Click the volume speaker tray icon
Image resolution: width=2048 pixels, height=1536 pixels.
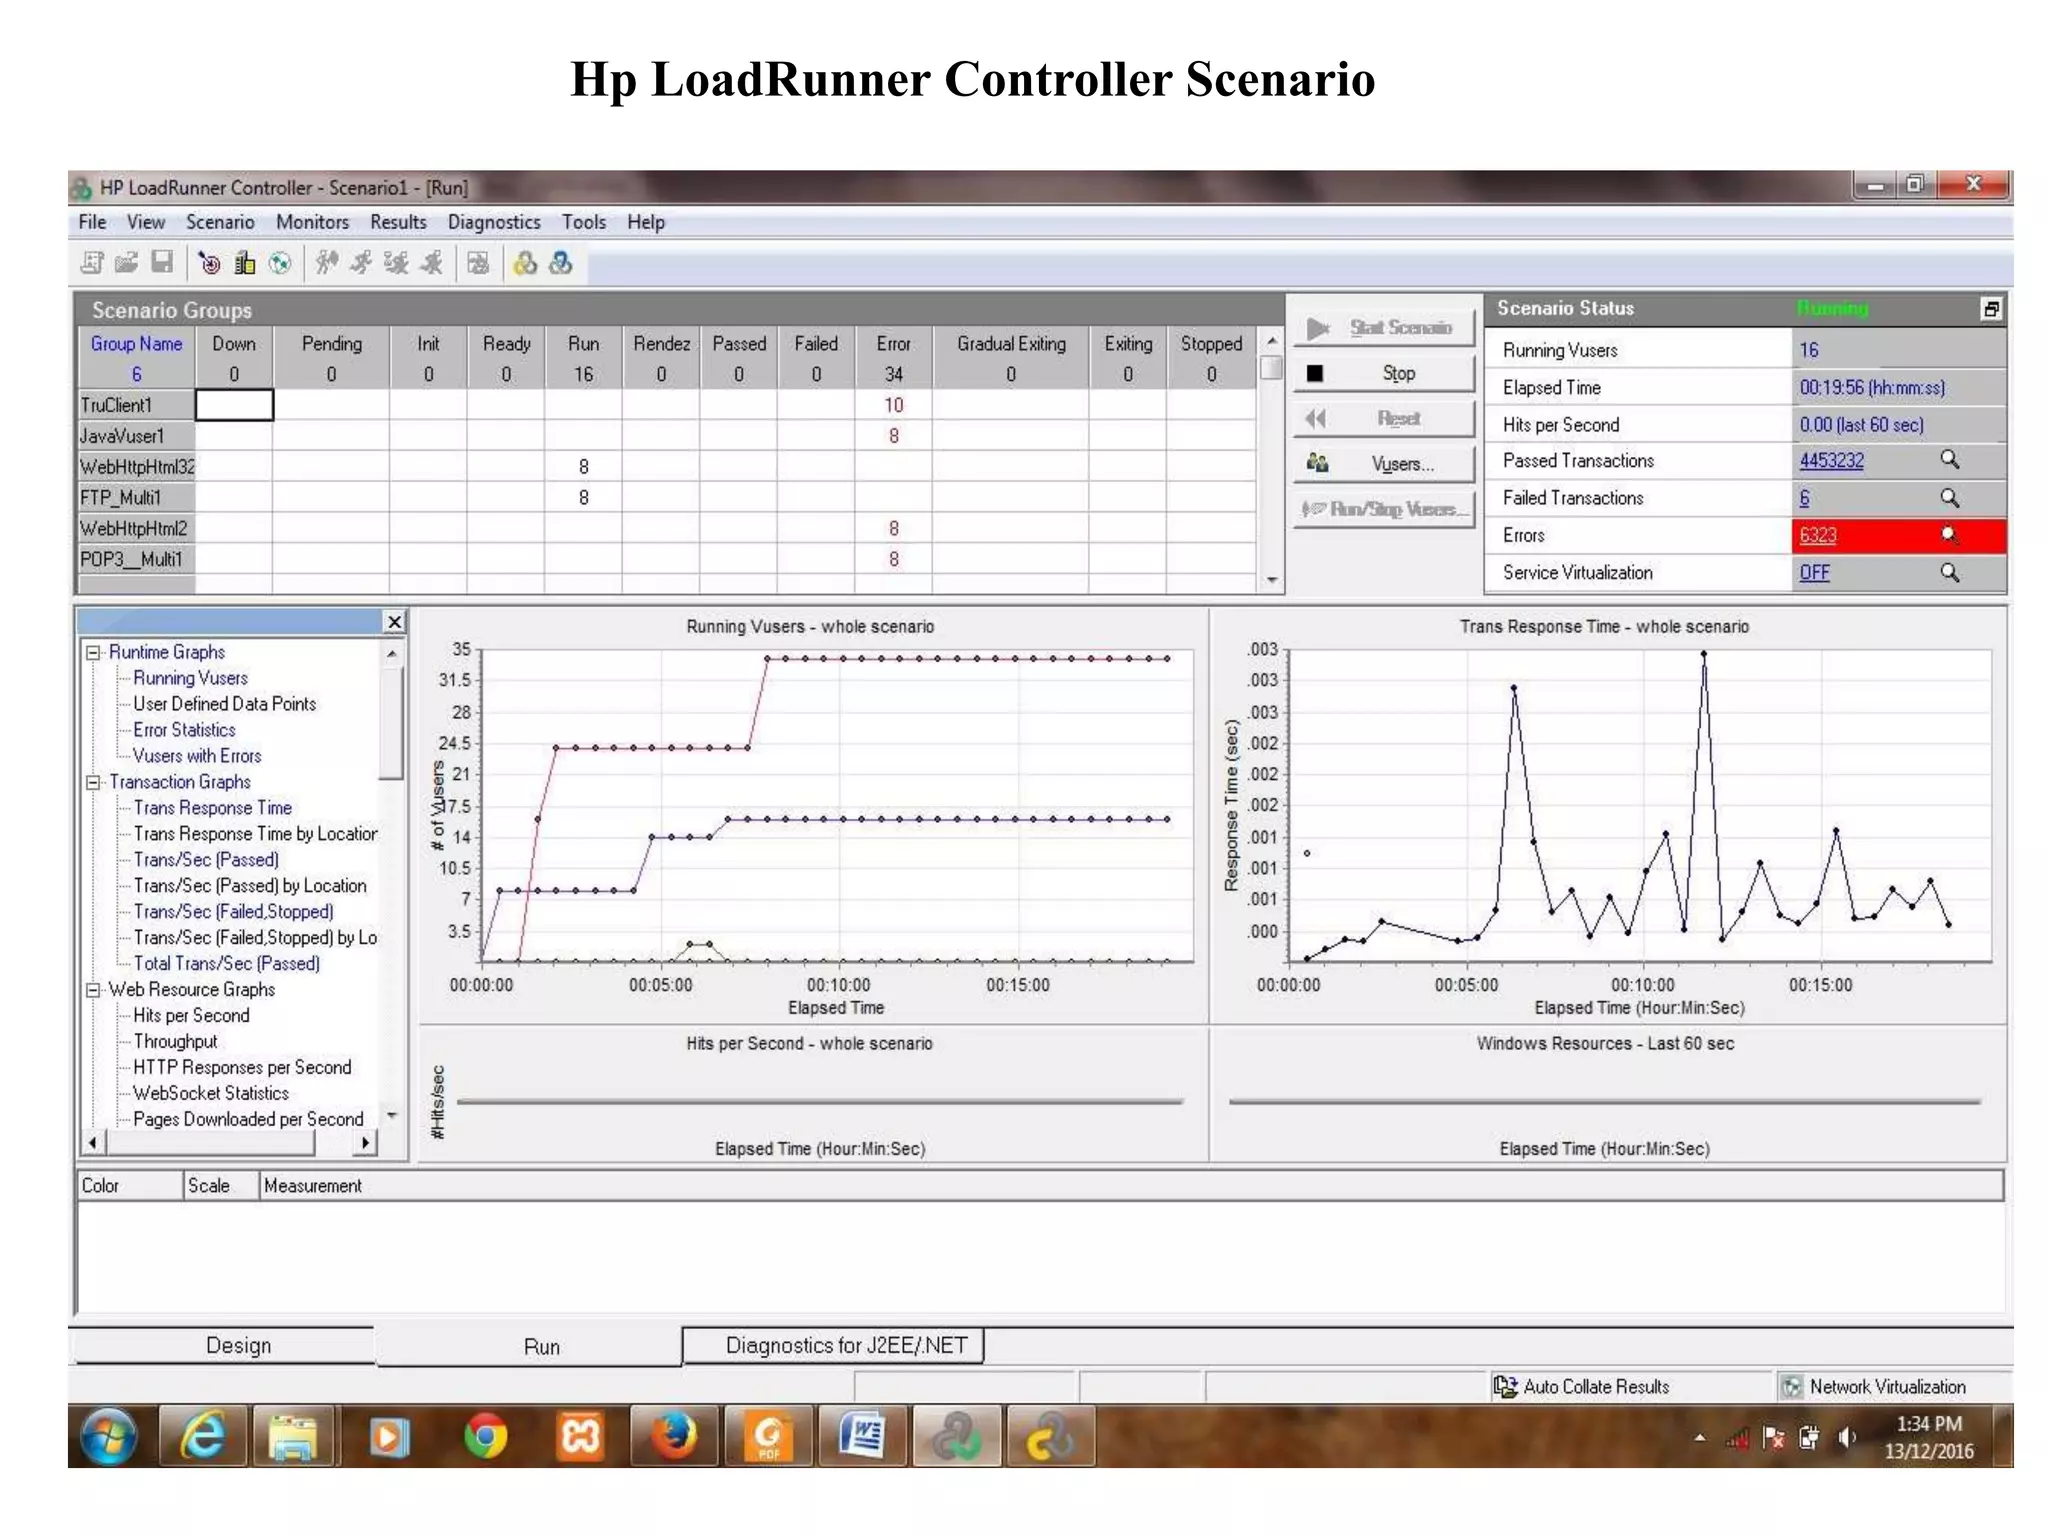[x=1846, y=1438]
